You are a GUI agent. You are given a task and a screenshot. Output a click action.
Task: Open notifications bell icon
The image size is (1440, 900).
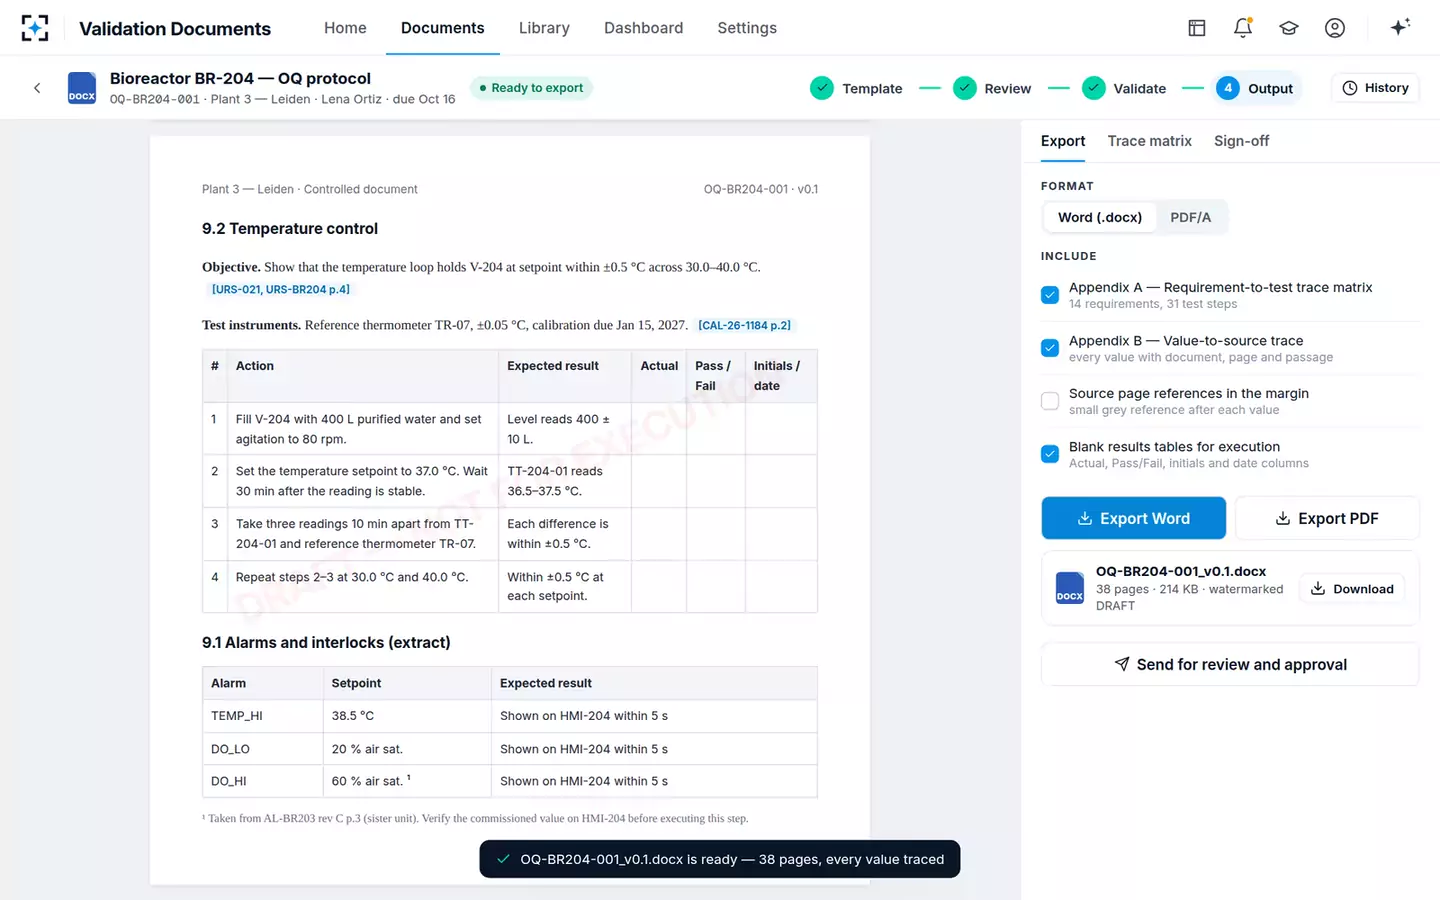(x=1242, y=28)
